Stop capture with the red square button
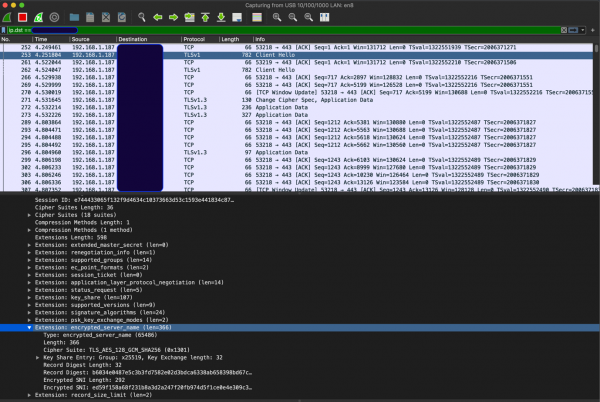This screenshot has height=402, width=600. [x=22, y=17]
